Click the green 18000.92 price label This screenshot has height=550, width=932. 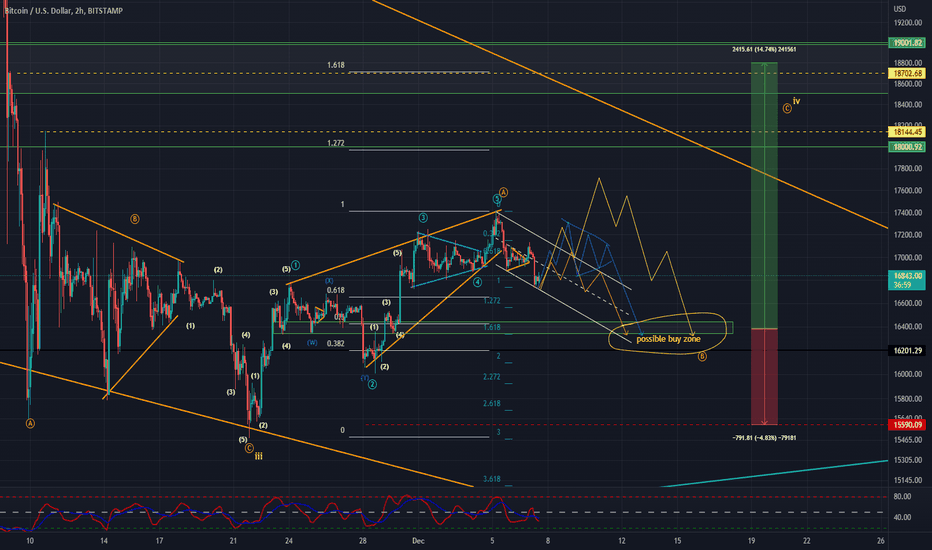(x=907, y=147)
